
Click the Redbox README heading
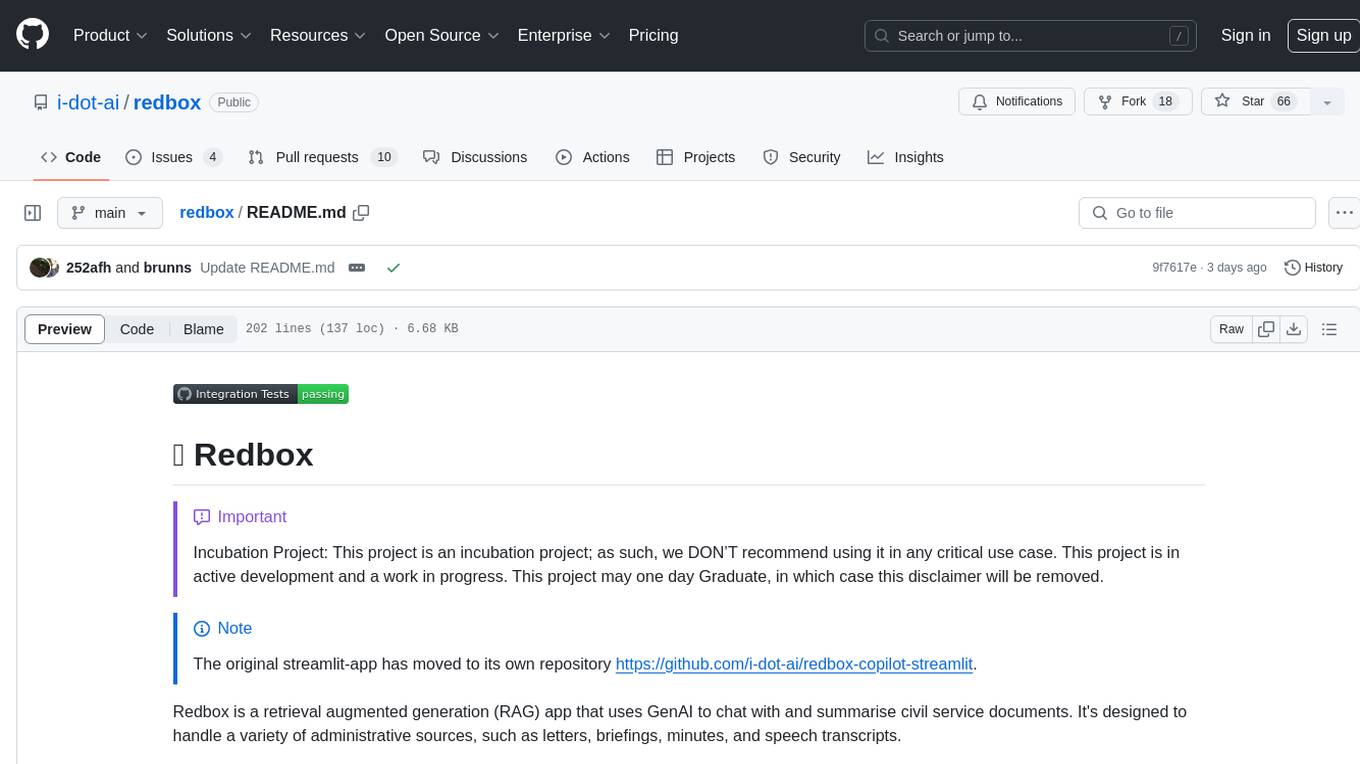243,454
